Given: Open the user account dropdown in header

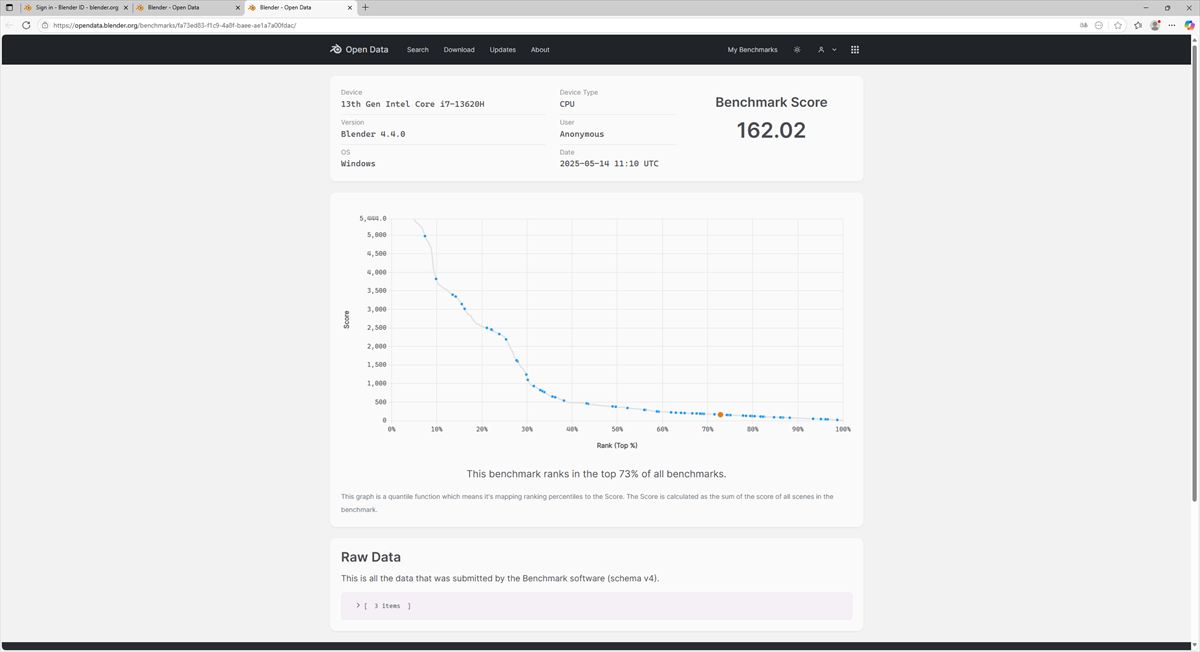Looking at the screenshot, I should coord(827,49).
